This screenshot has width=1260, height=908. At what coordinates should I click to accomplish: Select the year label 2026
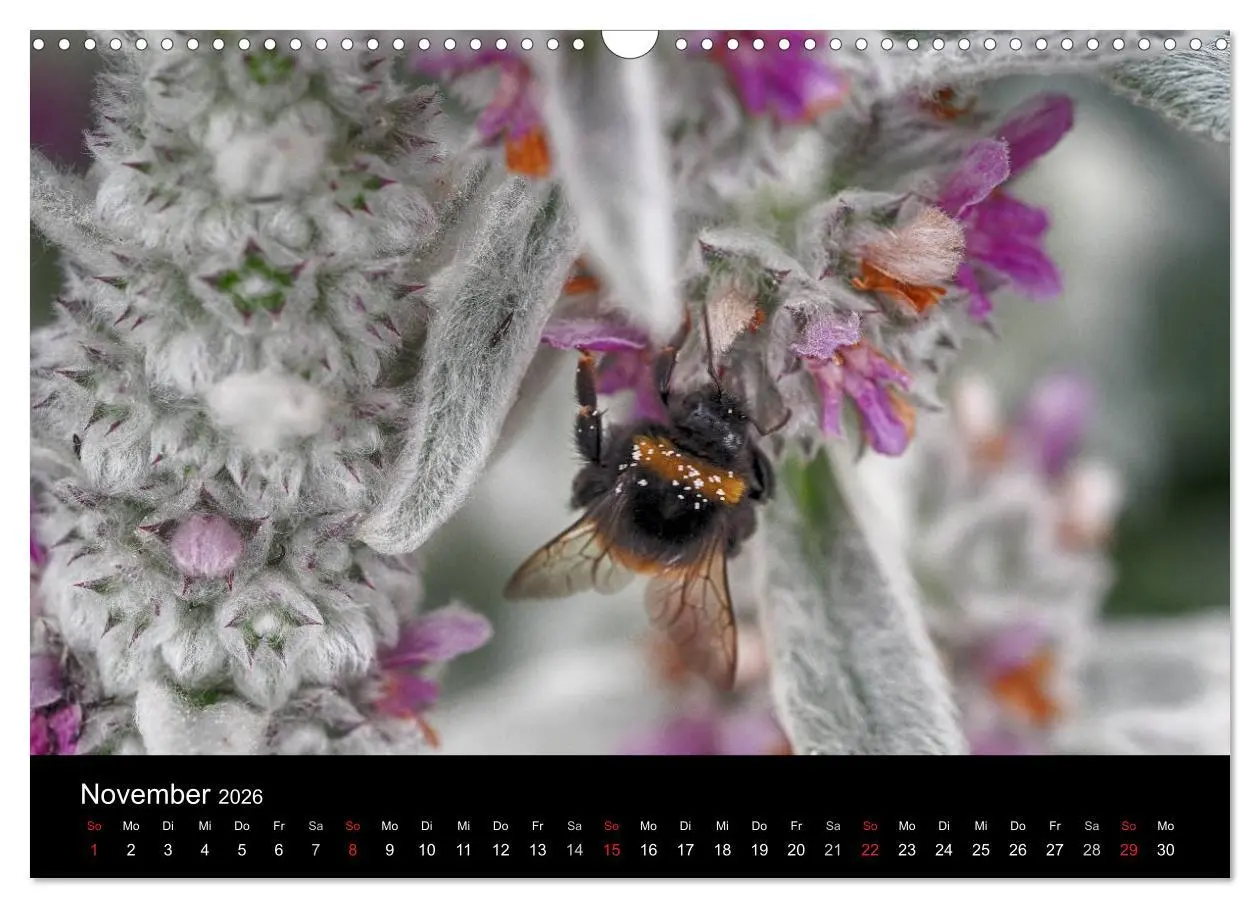[241, 797]
